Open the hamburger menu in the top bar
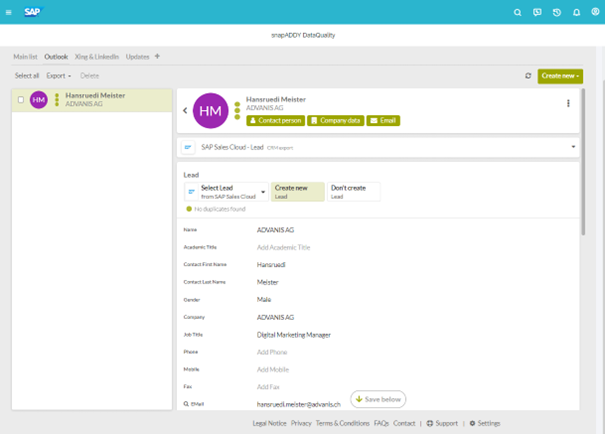 click(9, 13)
